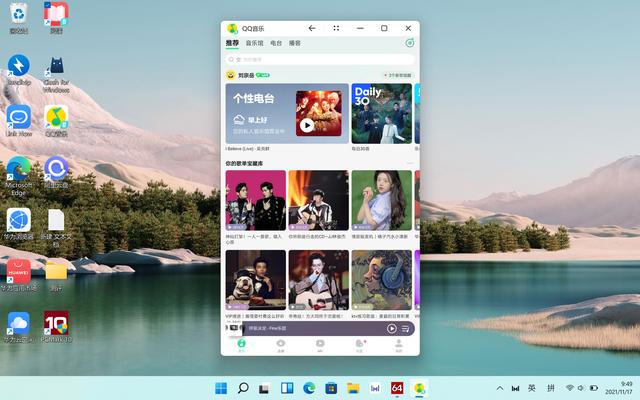Switch to the 播客 tab
Screen dimensions: 640x400
tap(295, 43)
